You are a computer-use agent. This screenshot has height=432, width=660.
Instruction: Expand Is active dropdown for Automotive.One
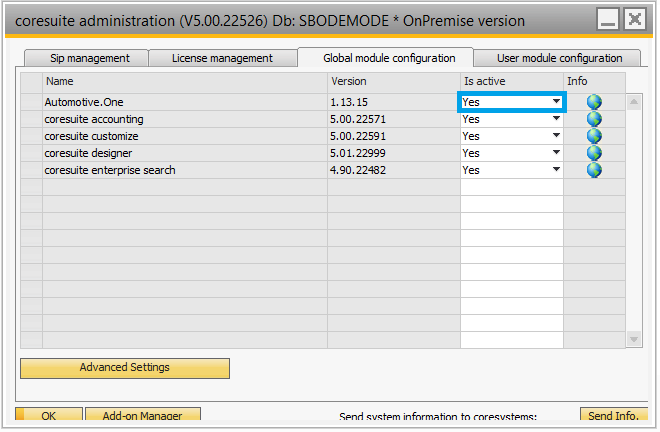pos(555,102)
